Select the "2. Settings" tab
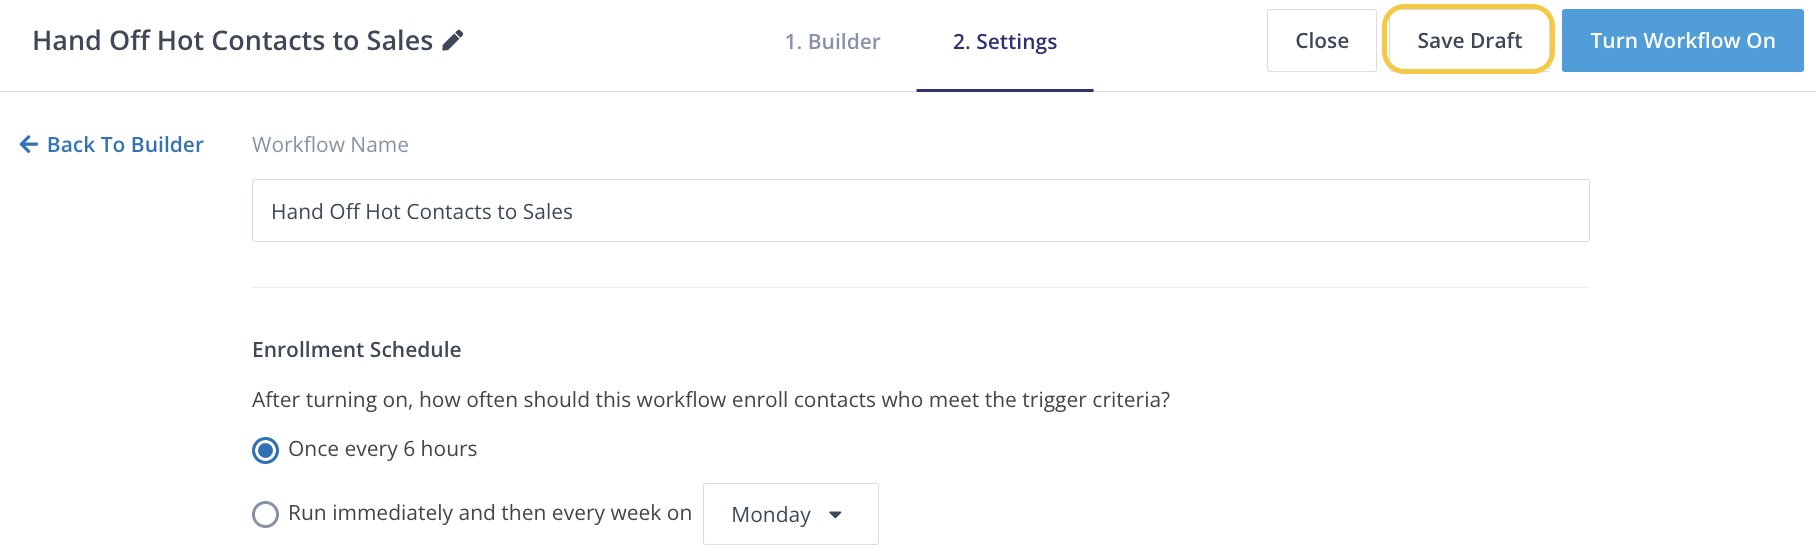 [x=1004, y=42]
